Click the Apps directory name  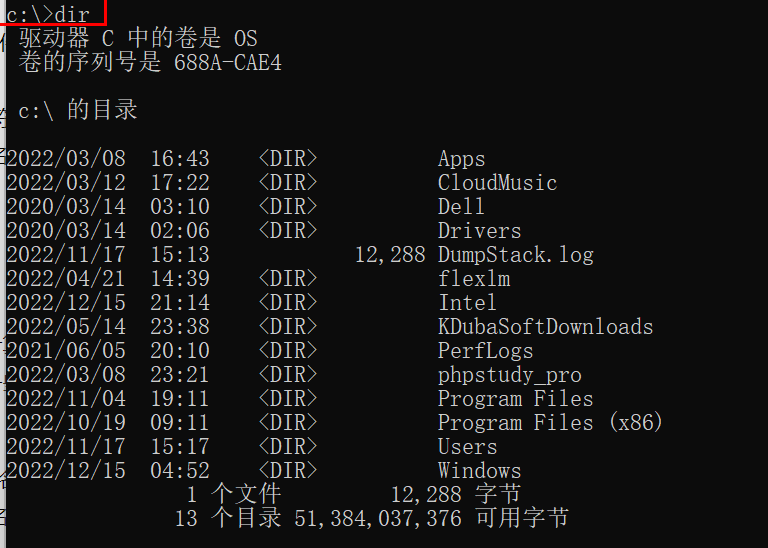click(x=461, y=159)
